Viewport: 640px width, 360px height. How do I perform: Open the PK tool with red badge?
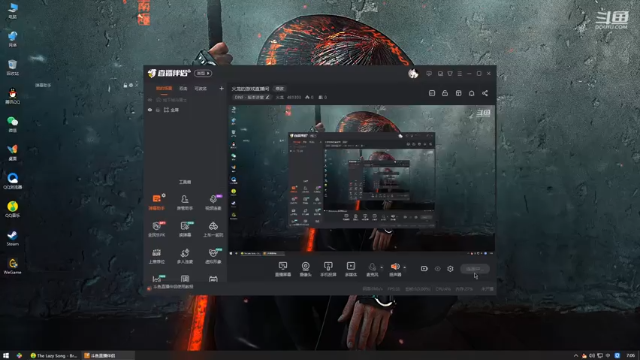pos(156,229)
